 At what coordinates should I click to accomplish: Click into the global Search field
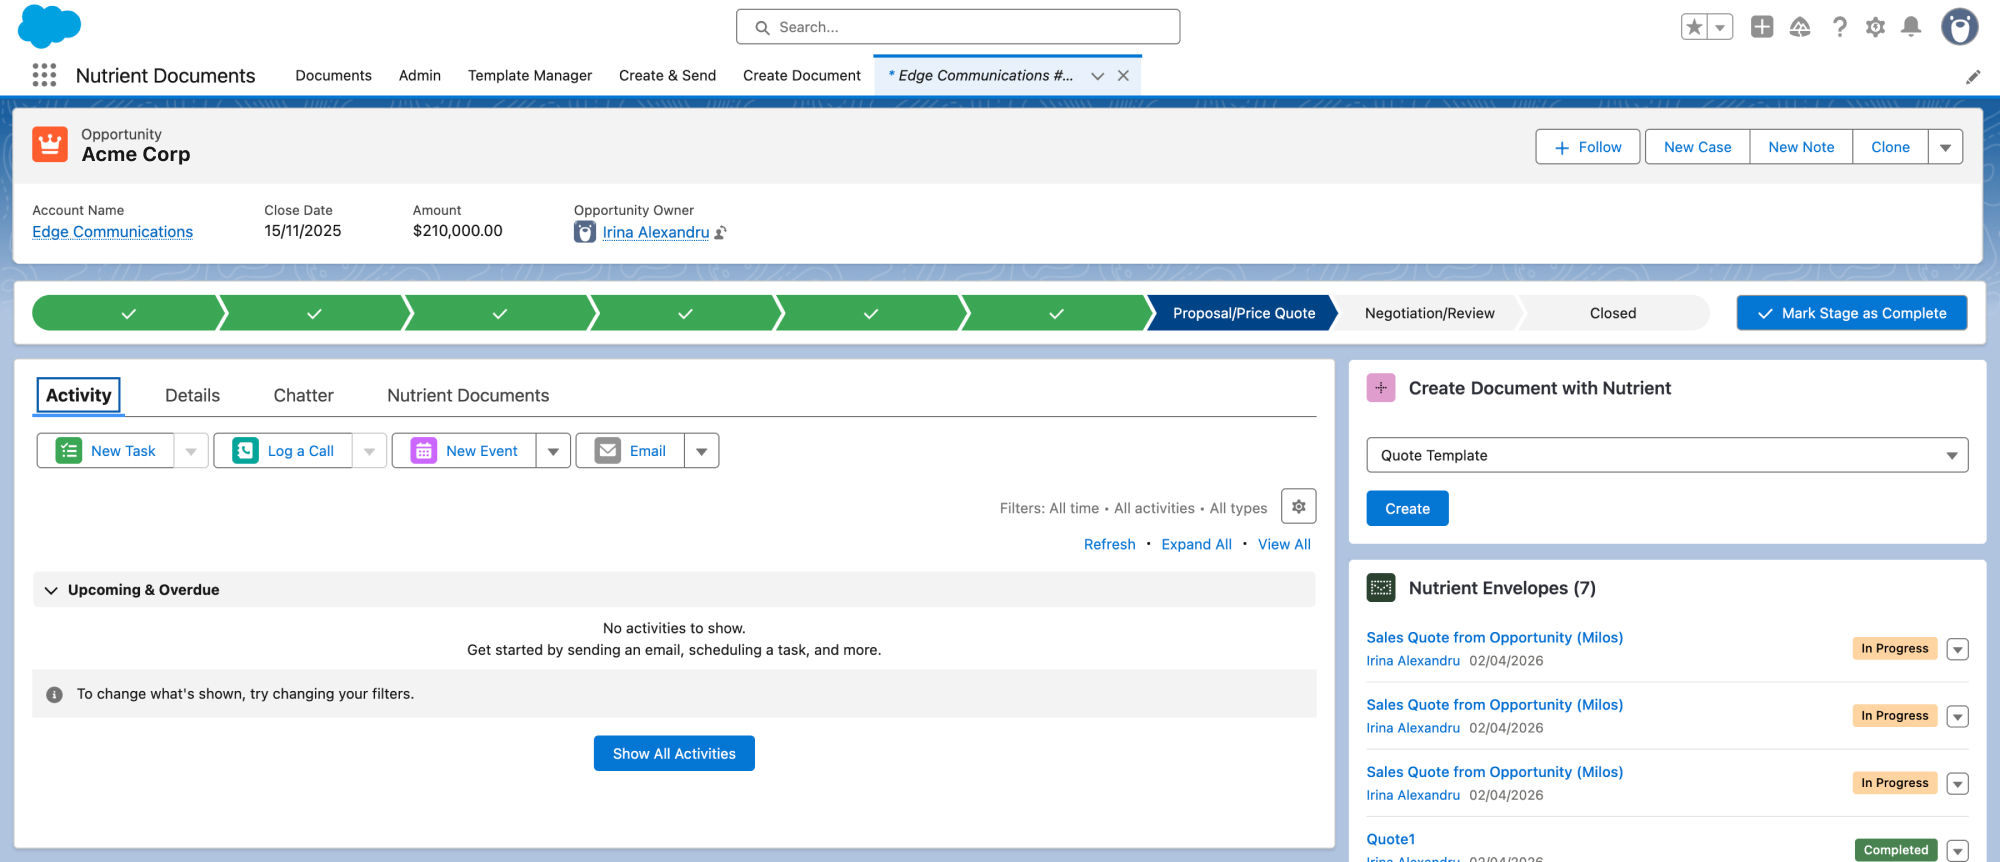pyautogui.click(x=958, y=27)
